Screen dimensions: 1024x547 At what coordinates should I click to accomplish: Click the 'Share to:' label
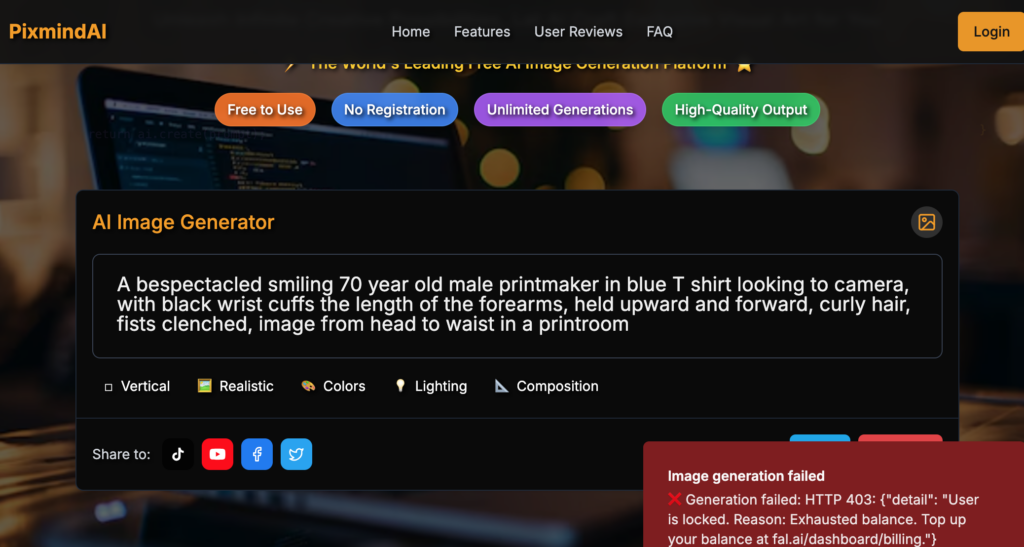coord(121,454)
